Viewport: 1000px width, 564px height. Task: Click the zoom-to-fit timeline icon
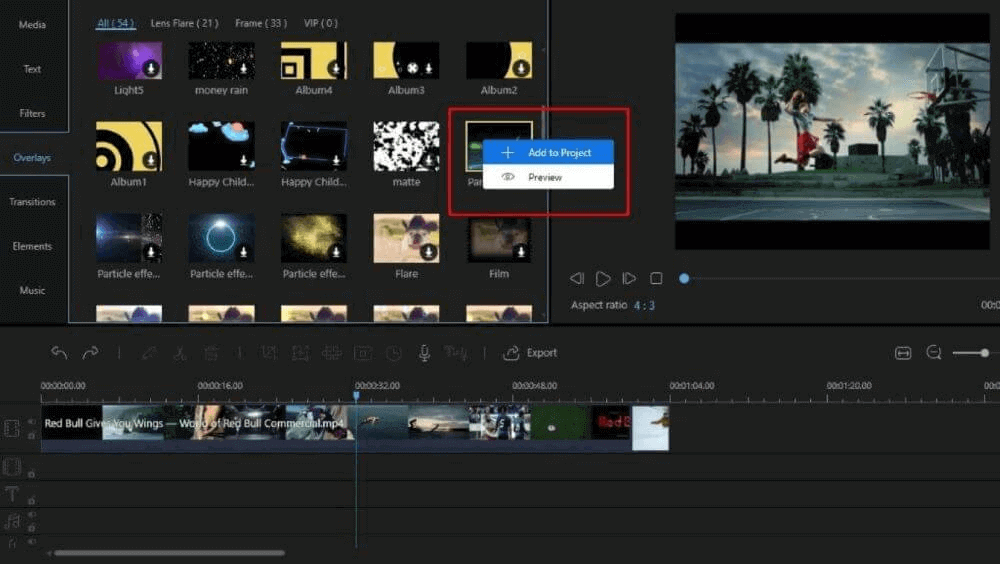[x=903, y=353]
